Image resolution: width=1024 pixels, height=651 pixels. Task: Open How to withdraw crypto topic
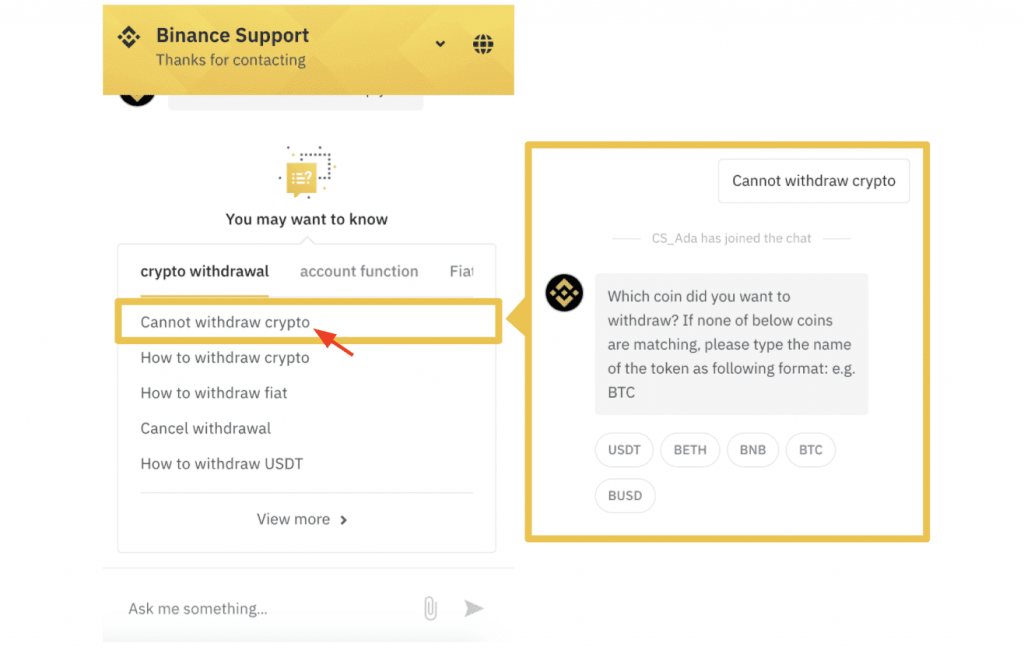(x=225, y=358)
